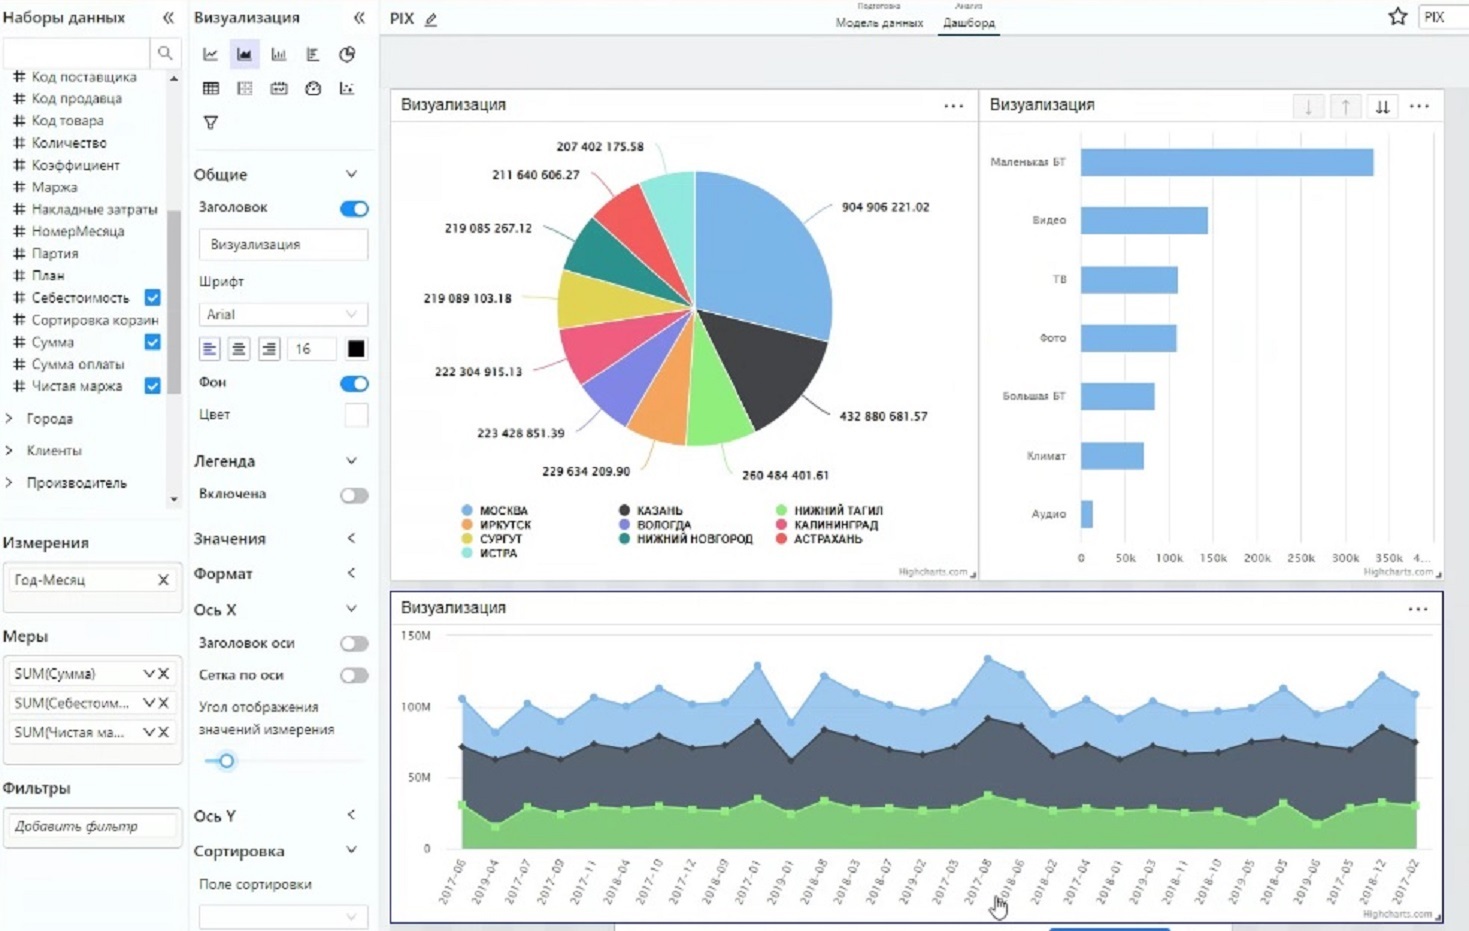
Task: Collapse the Визуализация settings panel
Action: pos(359,17)
